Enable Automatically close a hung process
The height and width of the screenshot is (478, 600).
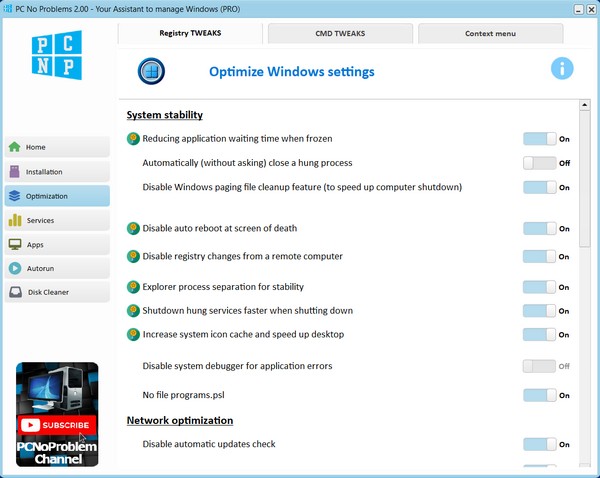point(540,163)
